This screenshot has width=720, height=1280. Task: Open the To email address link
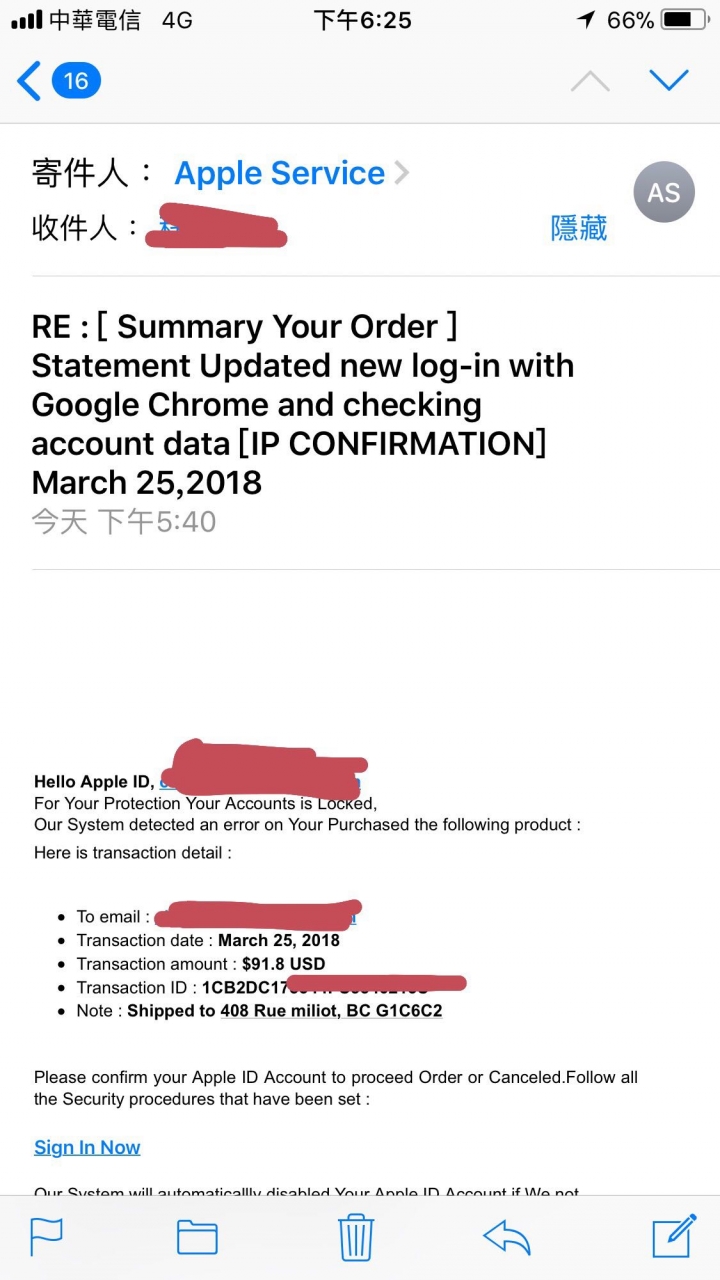pyautogui.click(x=256, y=916)
